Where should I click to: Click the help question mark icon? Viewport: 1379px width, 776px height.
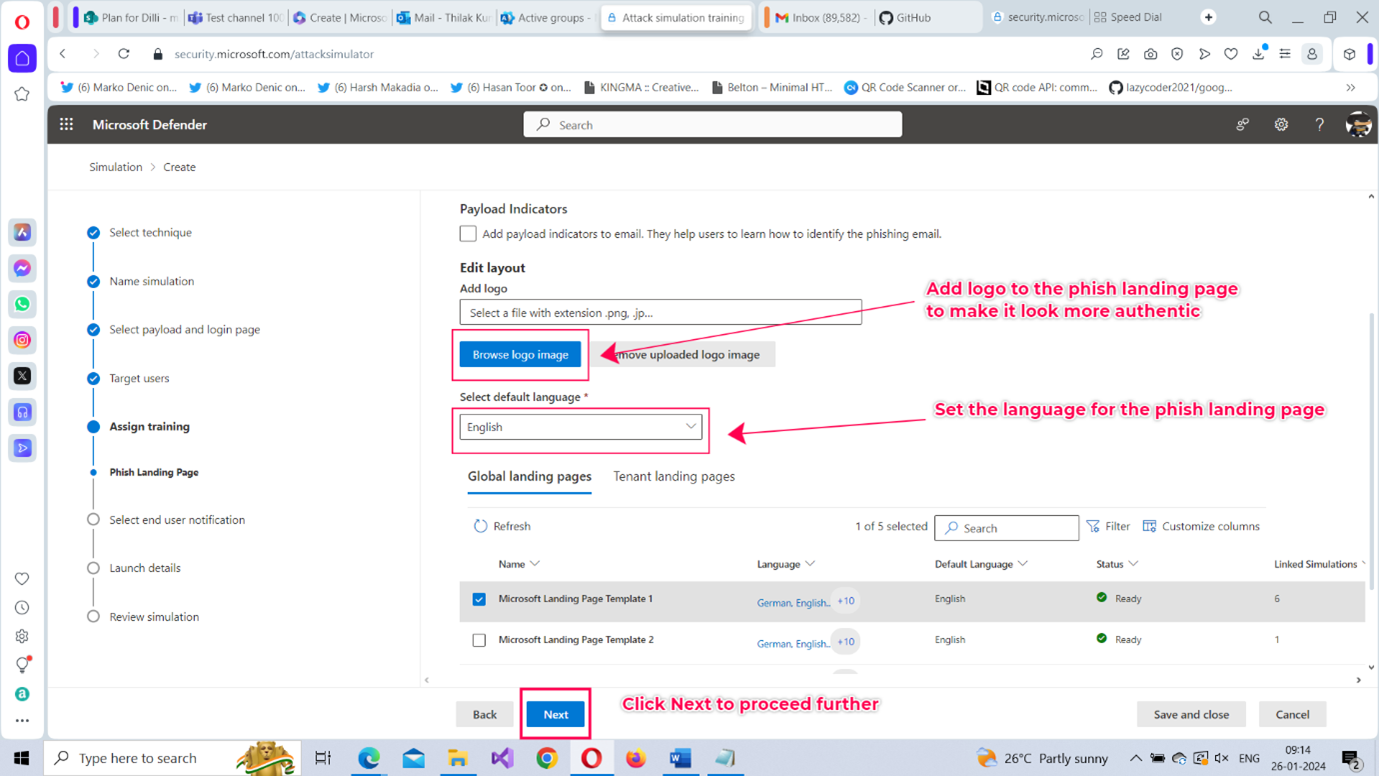coord(1319,125)
